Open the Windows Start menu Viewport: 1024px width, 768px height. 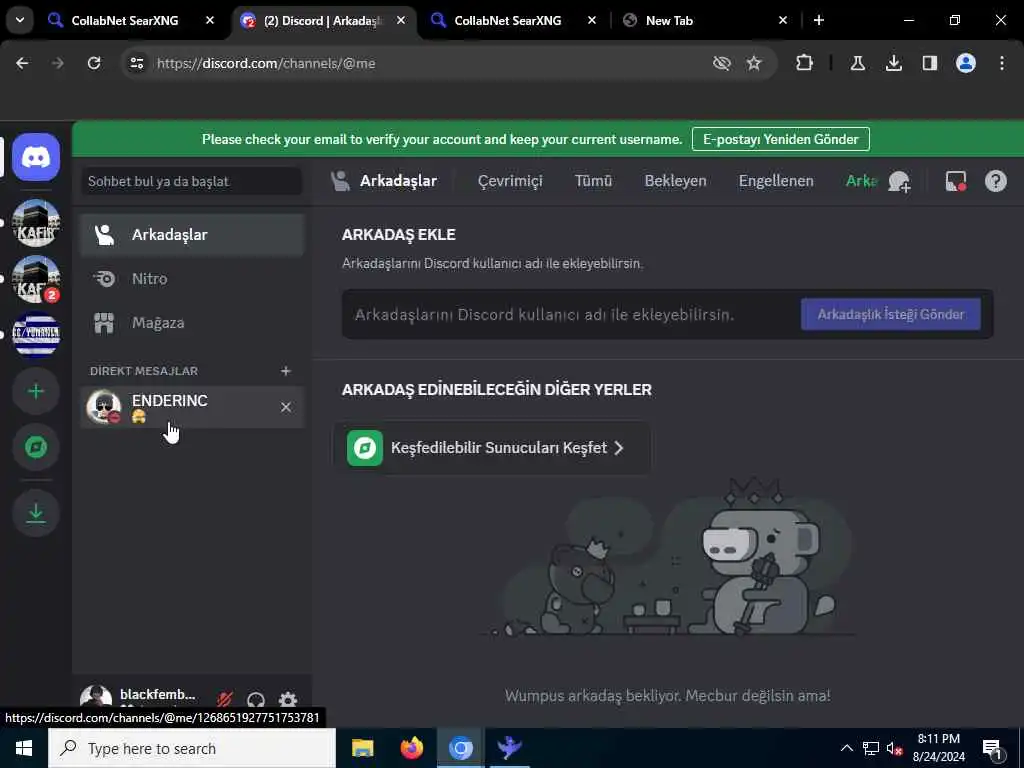click(24, 748)
